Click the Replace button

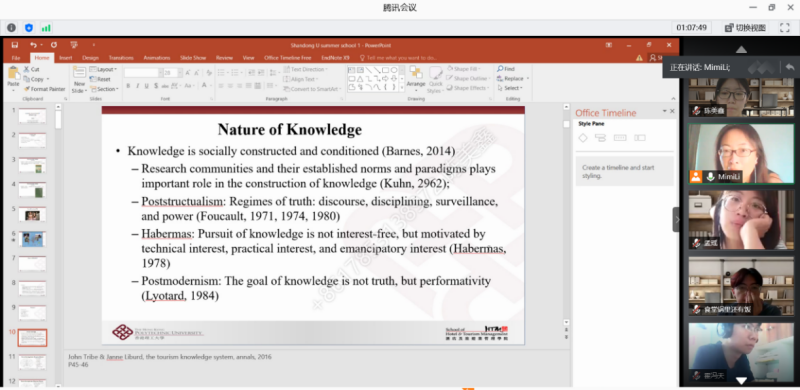tap(513, 78)
